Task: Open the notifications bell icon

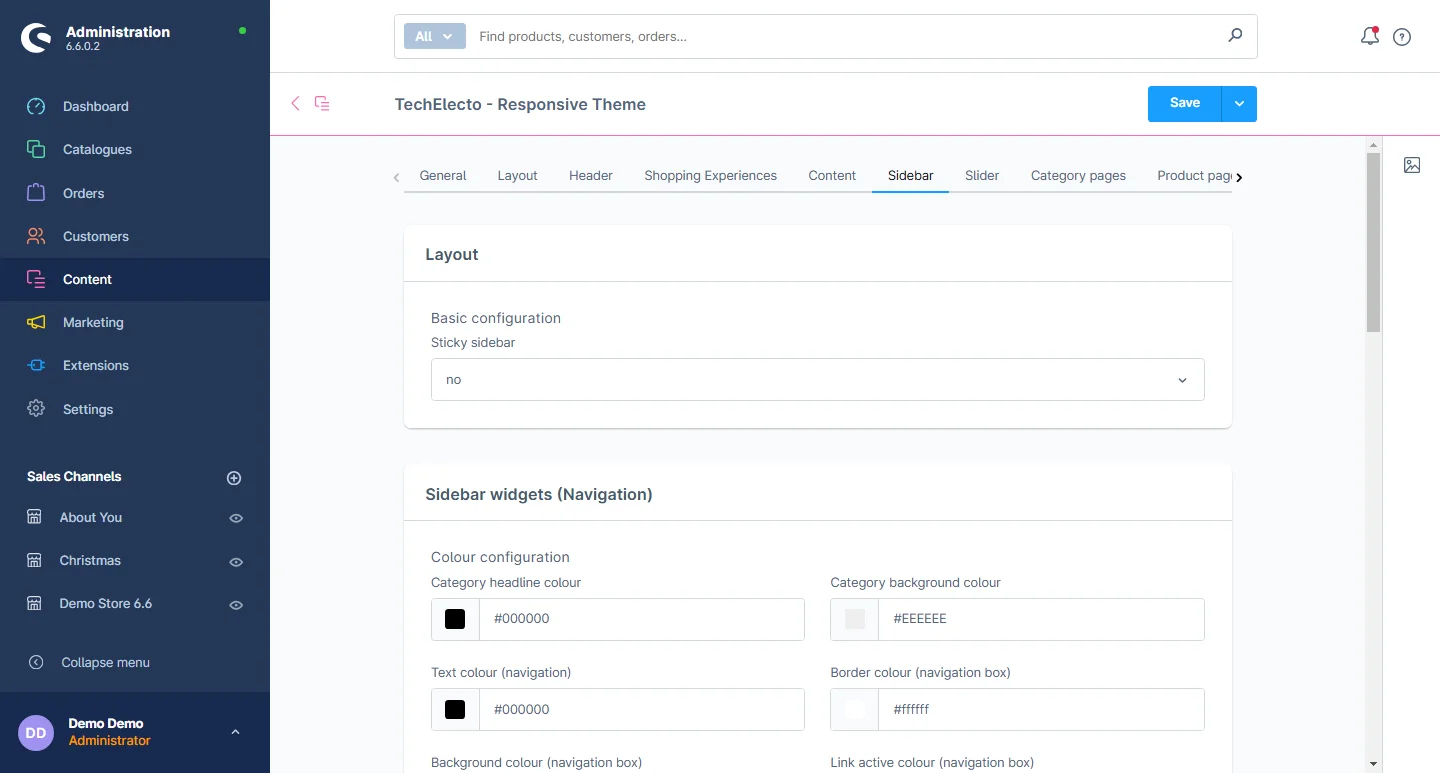Action: (1369, 37)
